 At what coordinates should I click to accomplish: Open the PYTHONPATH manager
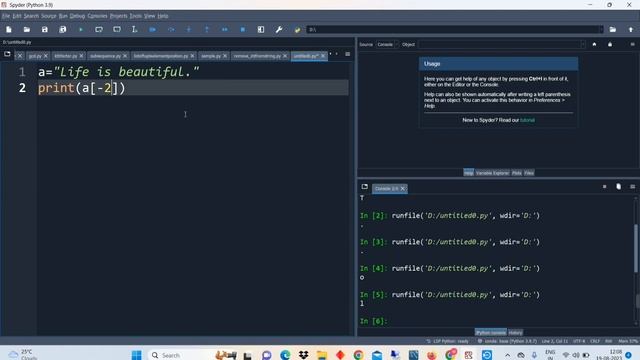(297, 29)
